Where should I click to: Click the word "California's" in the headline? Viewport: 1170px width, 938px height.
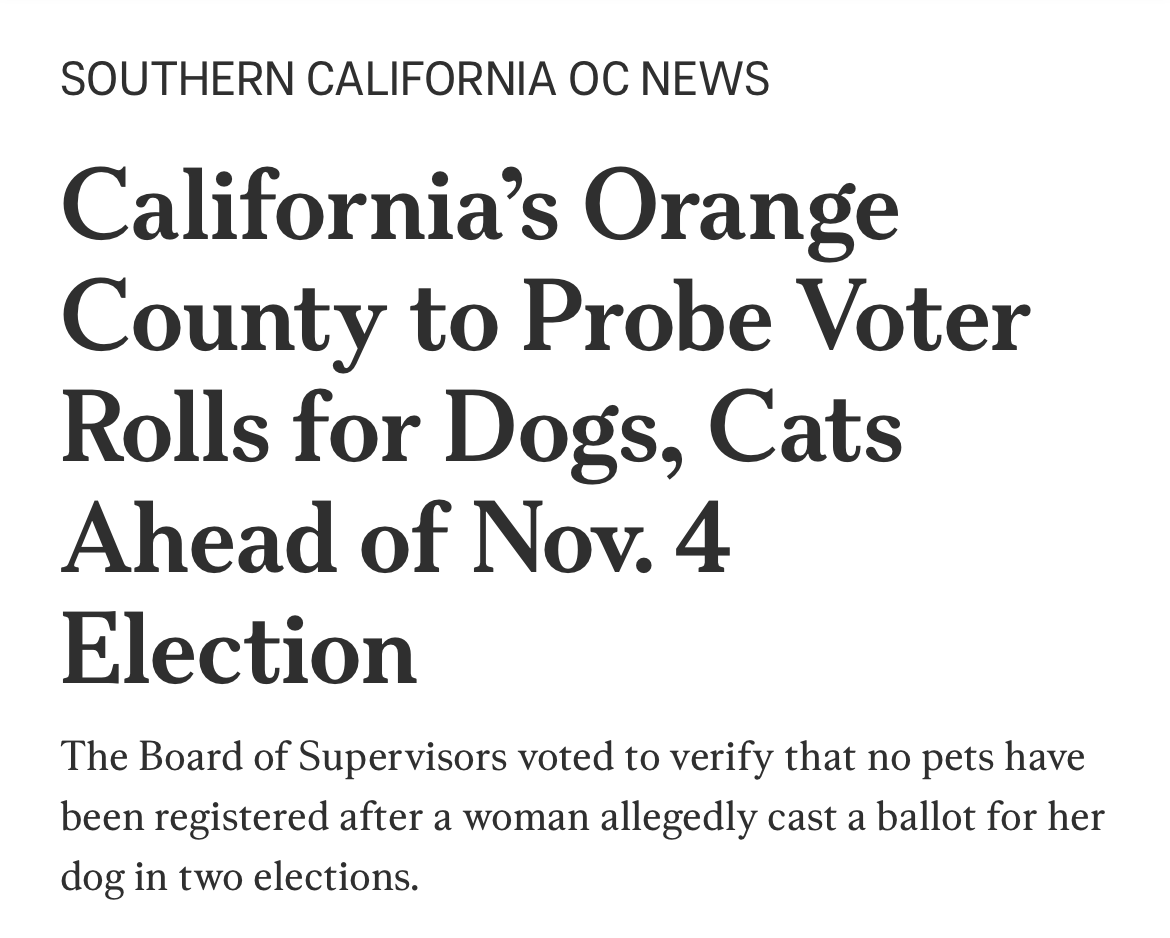pyautogui.click(x=310, y=208)
